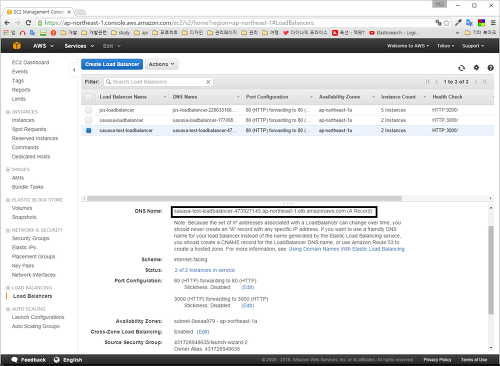The image size is (500, 366).
Task: Collapse the ELASTIC BLOCK STORE section
Action: (x=8, y=200)
